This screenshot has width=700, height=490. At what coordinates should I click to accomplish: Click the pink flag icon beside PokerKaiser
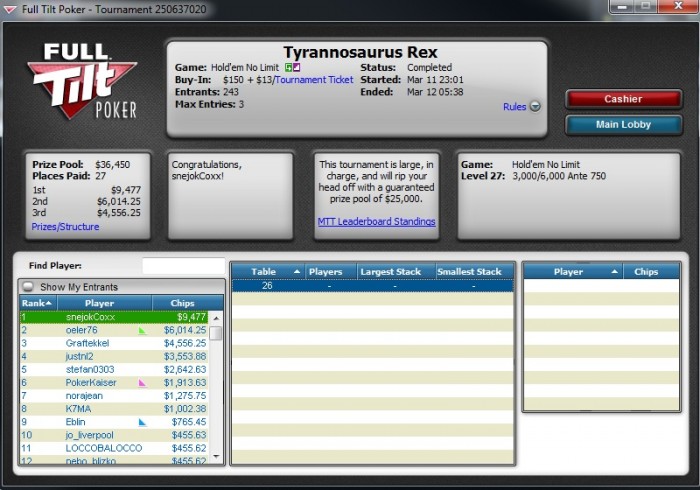coord(142,383)
